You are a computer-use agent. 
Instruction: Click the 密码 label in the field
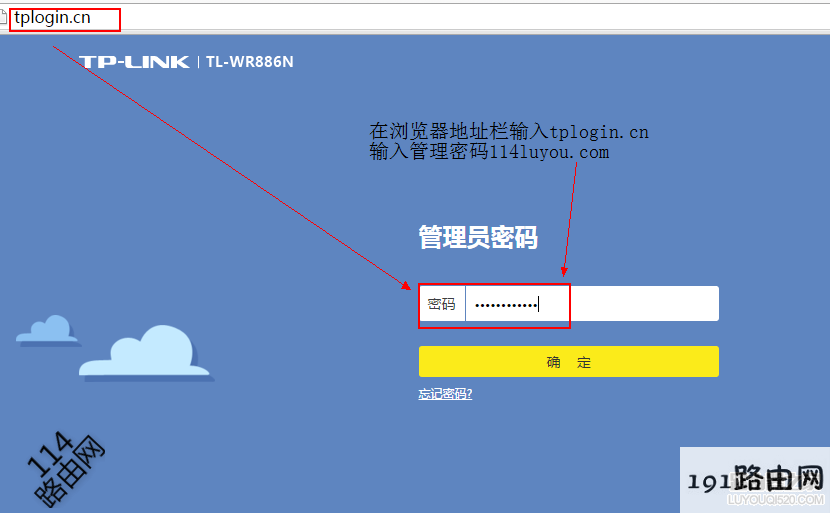pyautogui.click(x=441, y=304)
